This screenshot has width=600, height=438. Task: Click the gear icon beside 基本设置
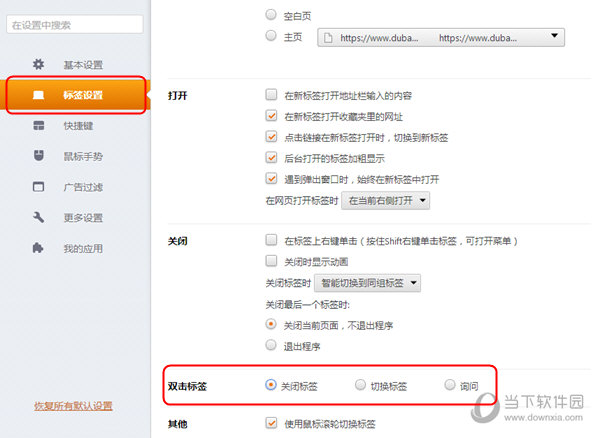click(x=38, y=65)
